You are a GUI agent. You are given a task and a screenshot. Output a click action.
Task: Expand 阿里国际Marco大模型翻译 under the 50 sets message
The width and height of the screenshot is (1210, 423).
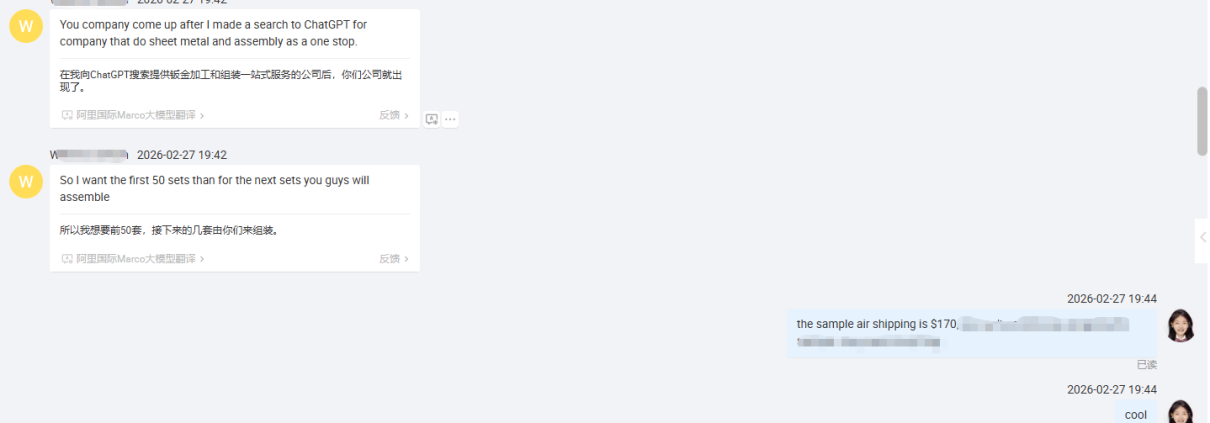(140, 259)
